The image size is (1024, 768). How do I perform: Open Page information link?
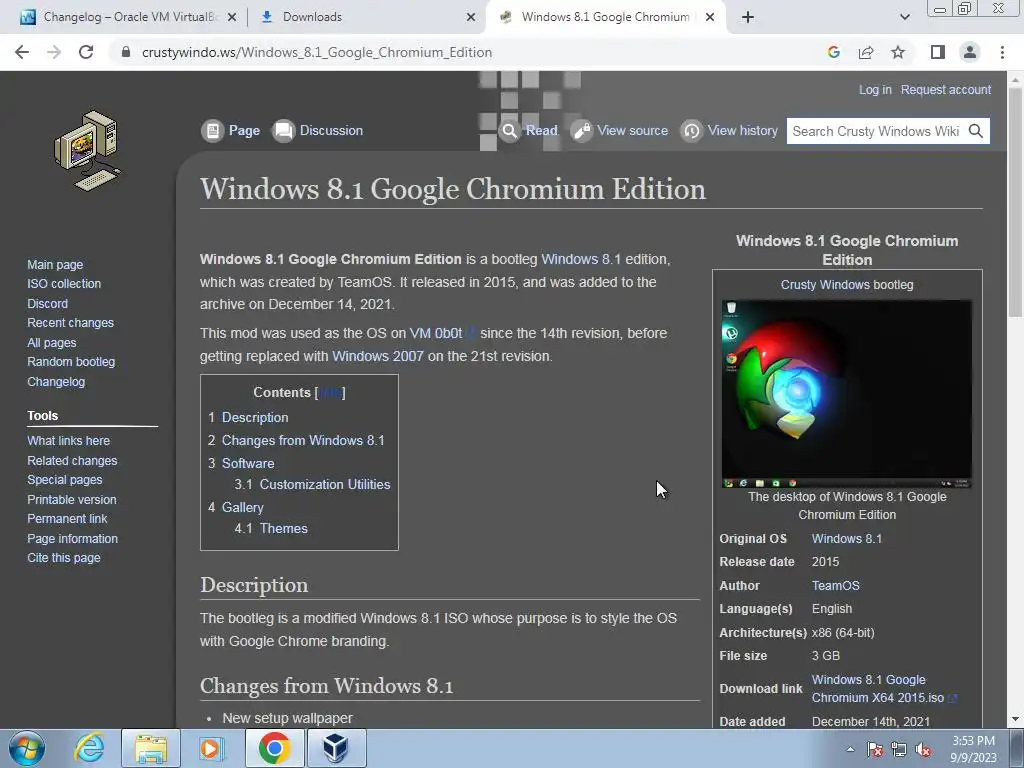click(x=72, y=538)
